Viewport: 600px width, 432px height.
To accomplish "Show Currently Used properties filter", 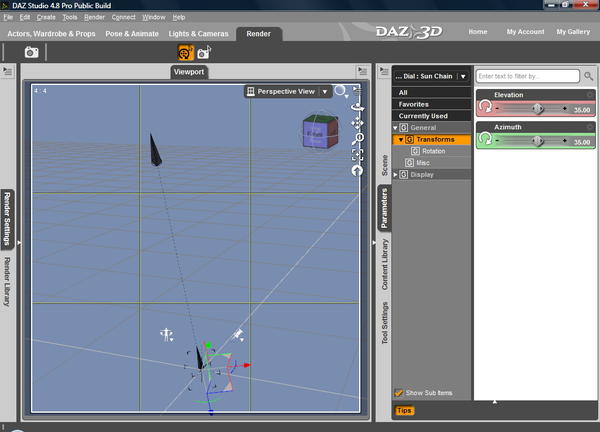I will [432, 116].
